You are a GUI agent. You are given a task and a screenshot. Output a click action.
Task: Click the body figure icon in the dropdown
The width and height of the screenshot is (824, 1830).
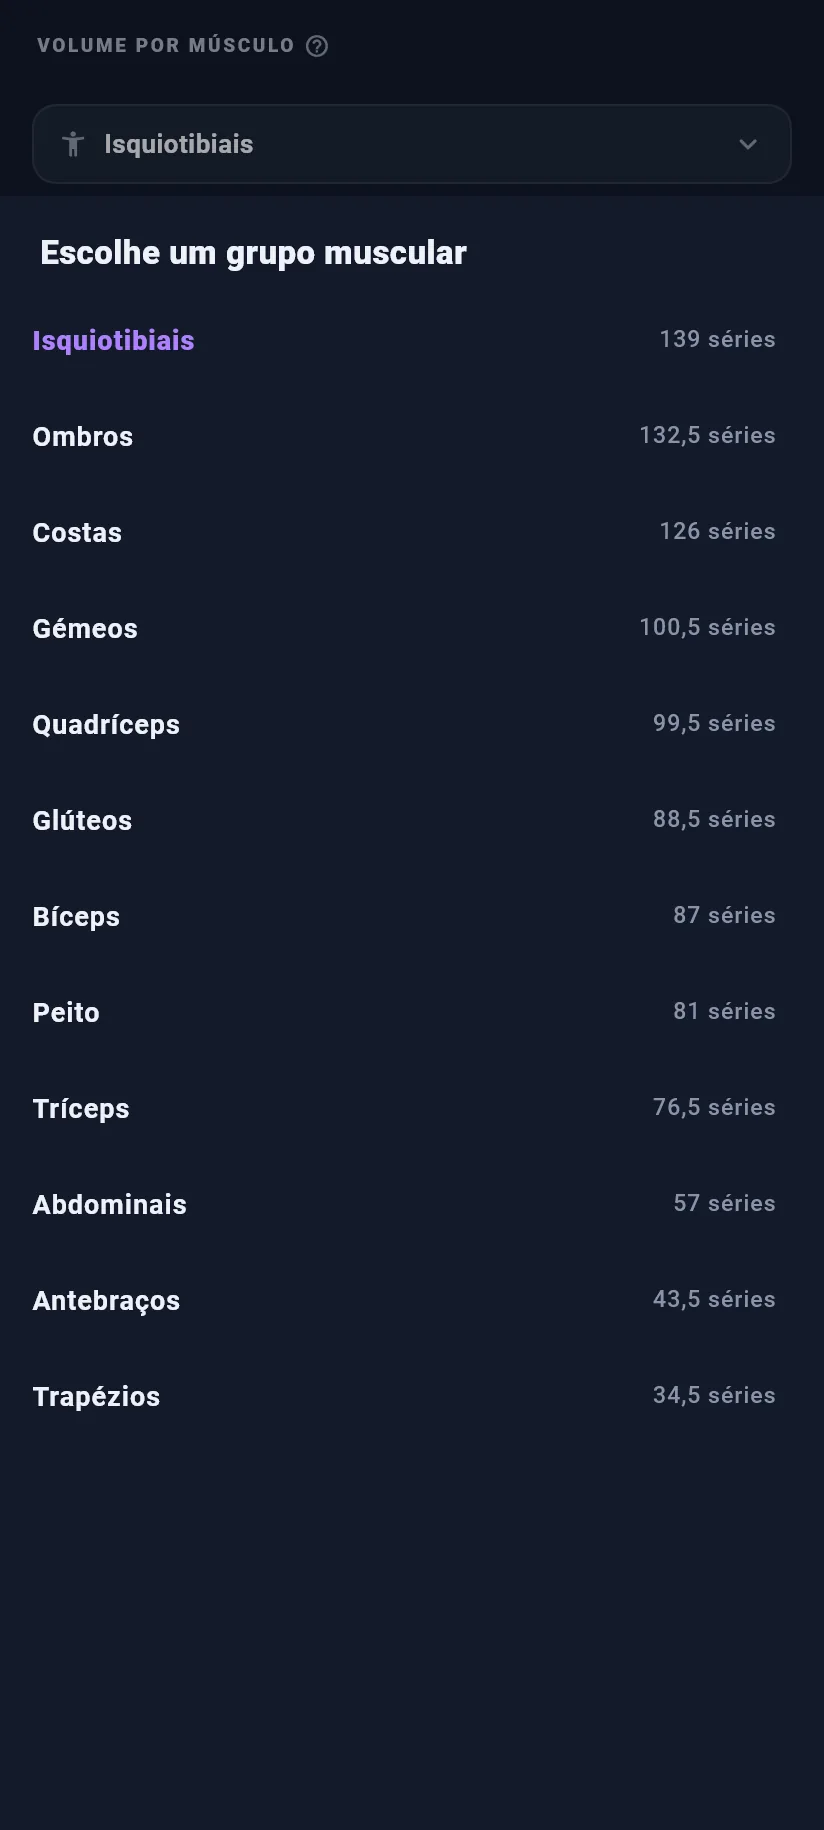pos(73,144)
